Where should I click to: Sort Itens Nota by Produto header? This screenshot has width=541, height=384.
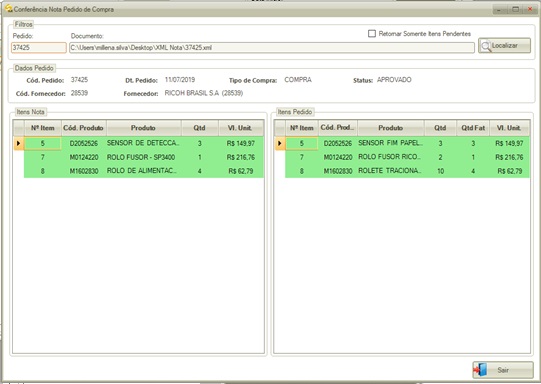(144, 128)
